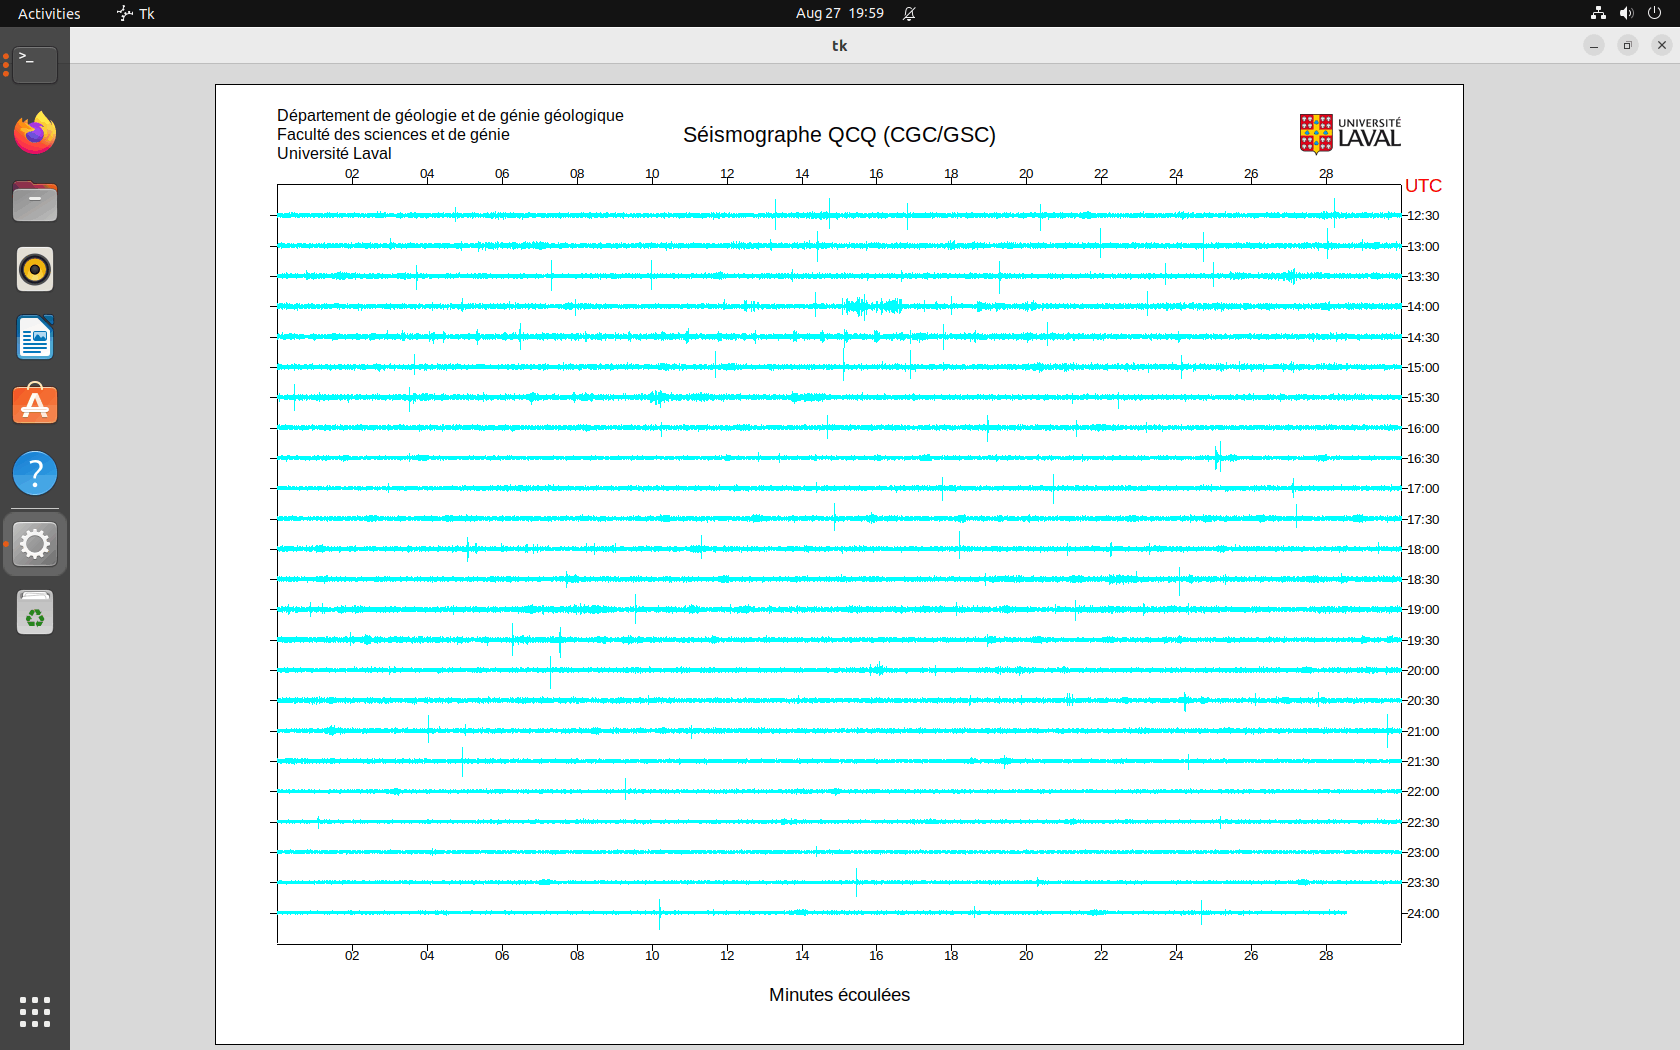Click the bottom axis tick 10
This screenshot has height=1050, width=1680.
pos(652,956)
